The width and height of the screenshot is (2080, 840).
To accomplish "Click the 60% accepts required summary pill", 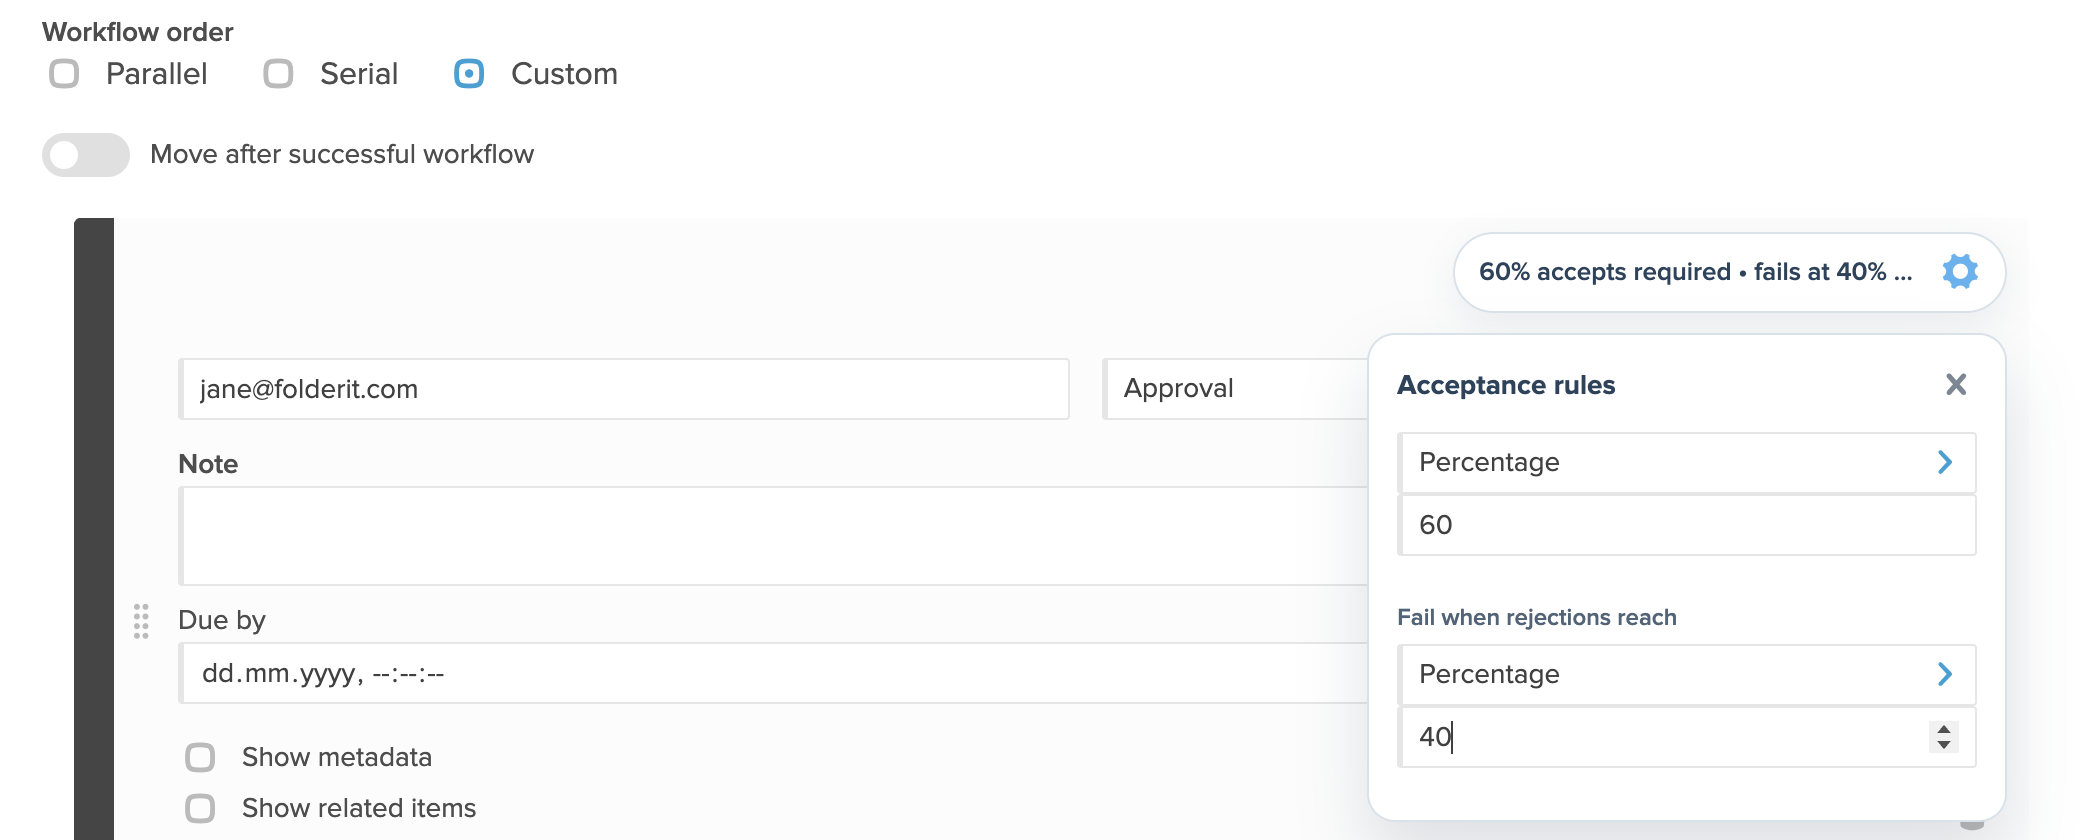I will click(1729, 272).
